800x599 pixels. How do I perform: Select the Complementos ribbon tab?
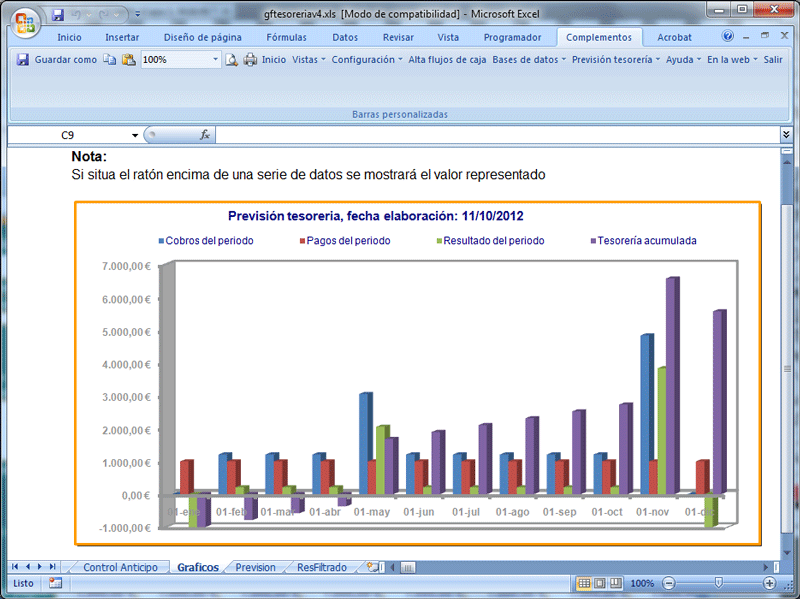598,37
